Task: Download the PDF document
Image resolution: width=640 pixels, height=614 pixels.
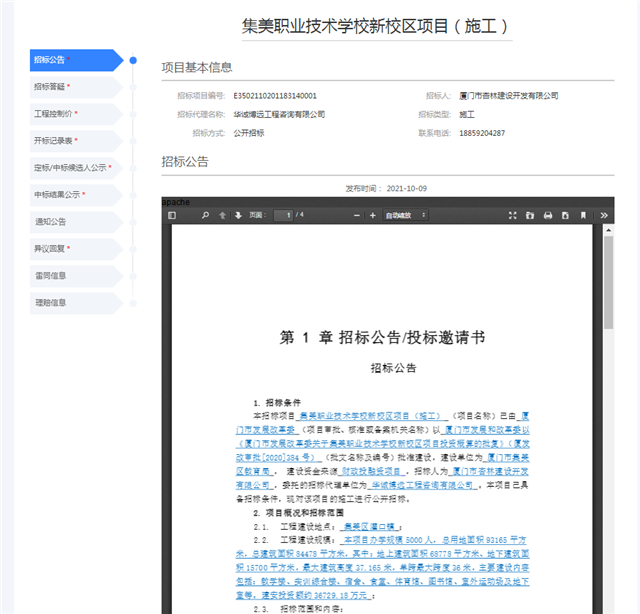Action: (x=565, y=215)
